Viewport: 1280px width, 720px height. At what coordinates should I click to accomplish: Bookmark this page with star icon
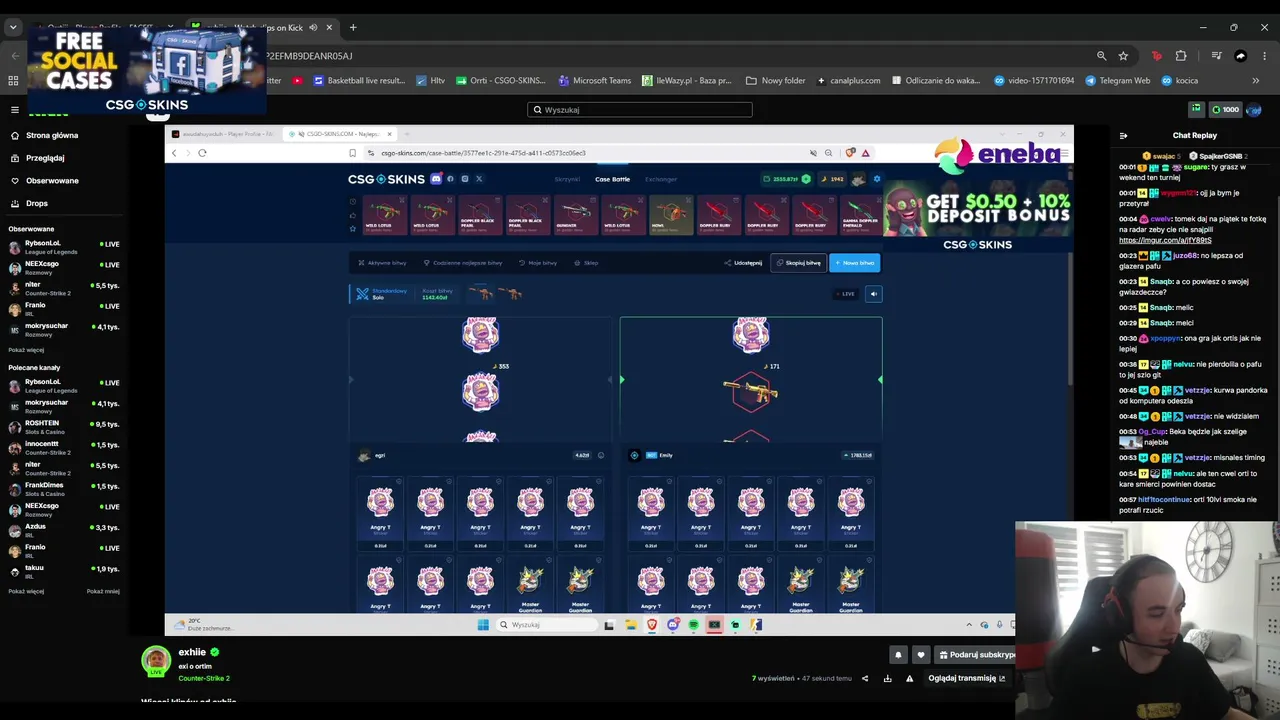(1123, 56)
